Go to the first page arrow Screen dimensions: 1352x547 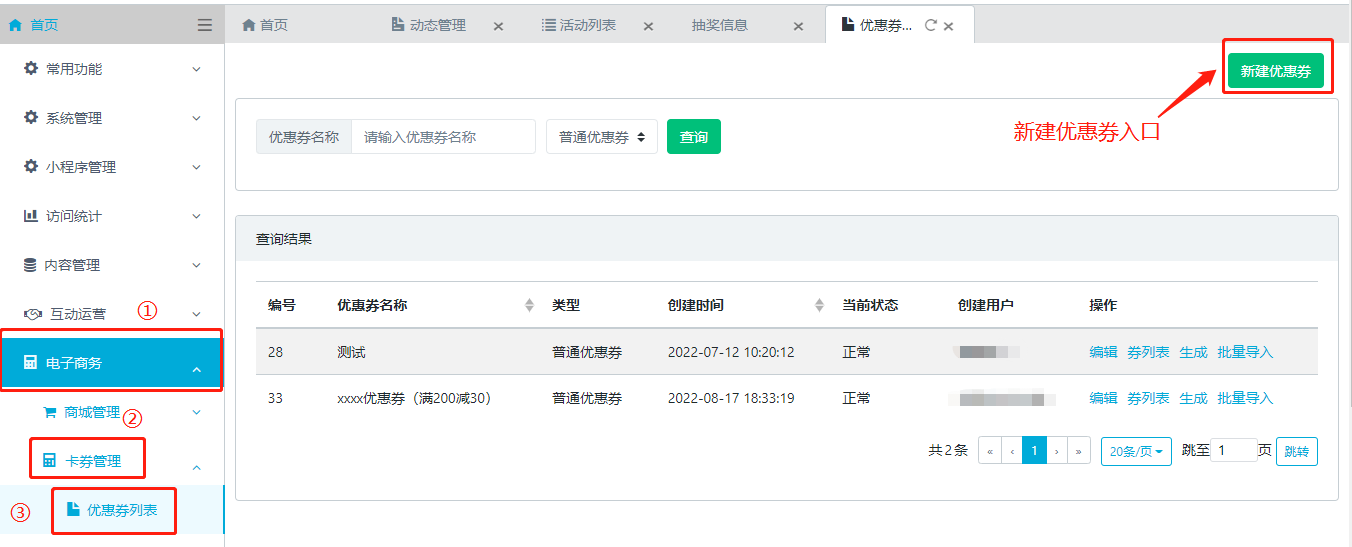coord(990,451)
